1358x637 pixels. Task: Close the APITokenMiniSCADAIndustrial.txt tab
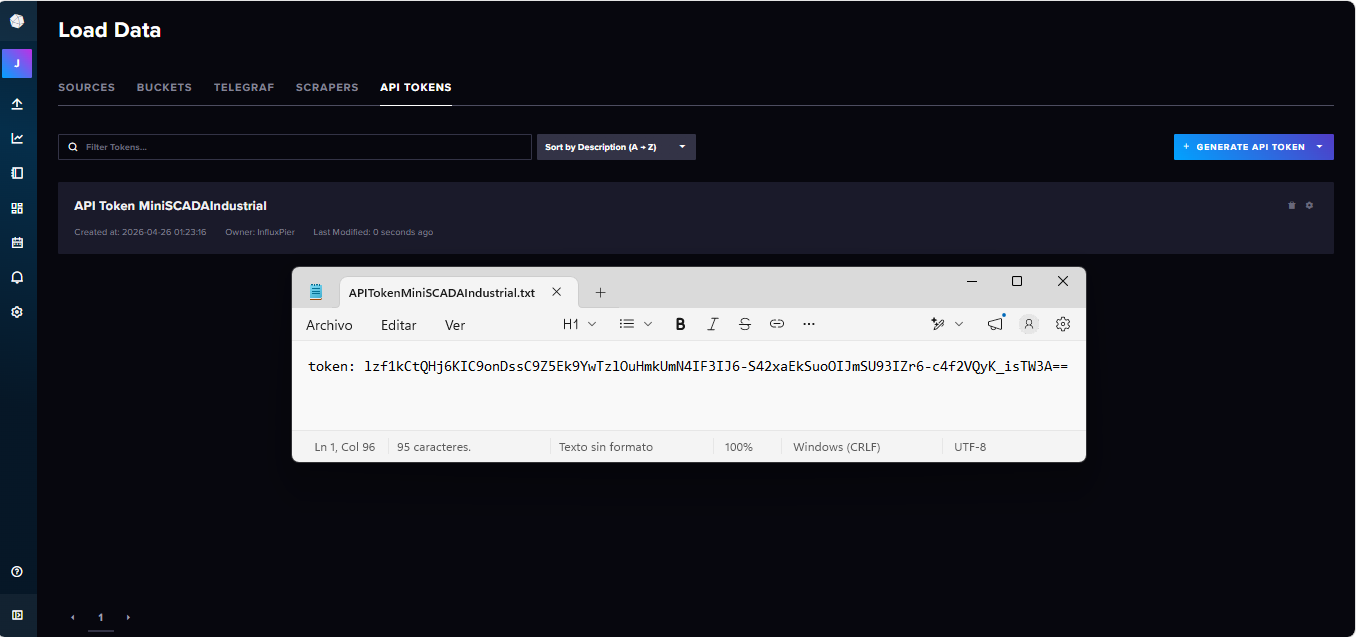pos(557,292)
